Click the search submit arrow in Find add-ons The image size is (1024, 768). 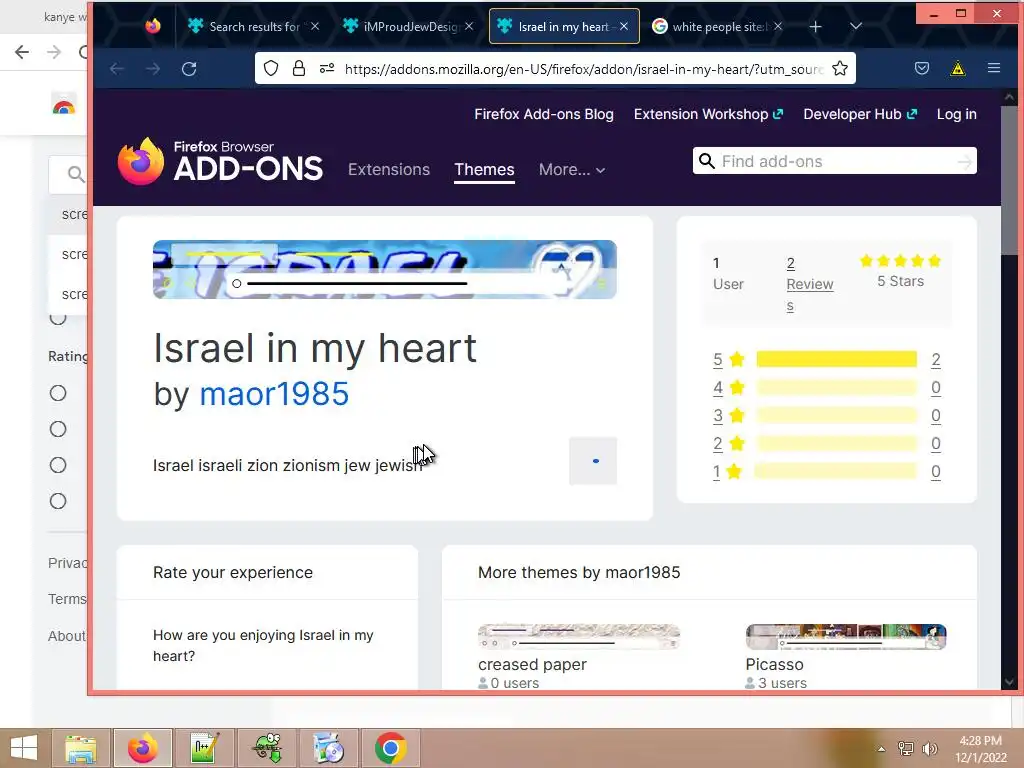[x=964, y=161]
